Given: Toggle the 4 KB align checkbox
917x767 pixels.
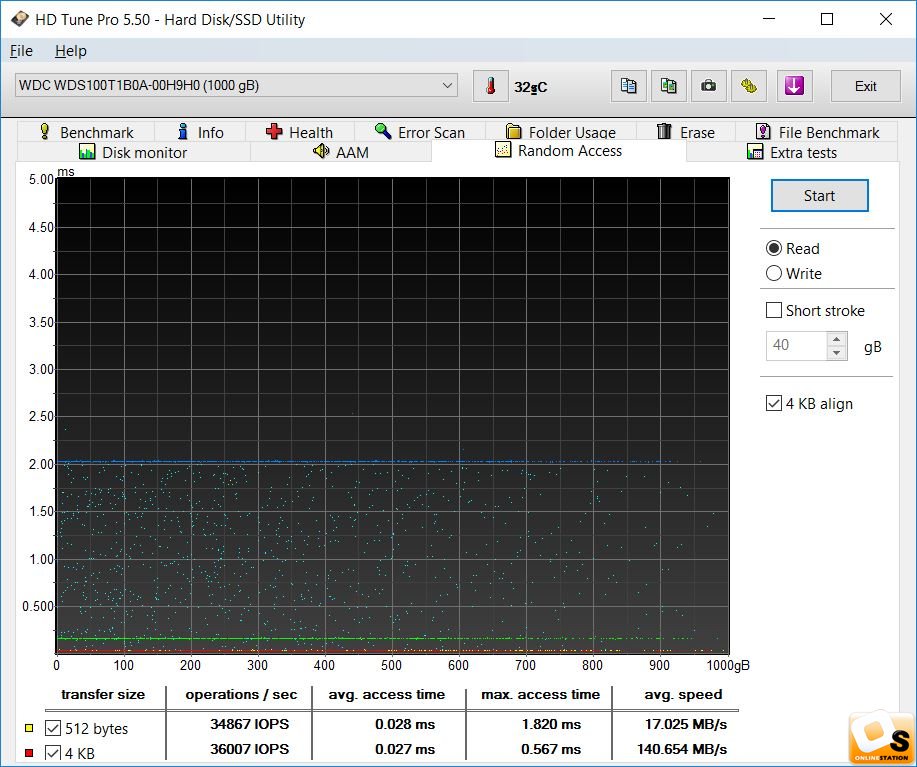Looking at the screenshot, I should point(774,403).
